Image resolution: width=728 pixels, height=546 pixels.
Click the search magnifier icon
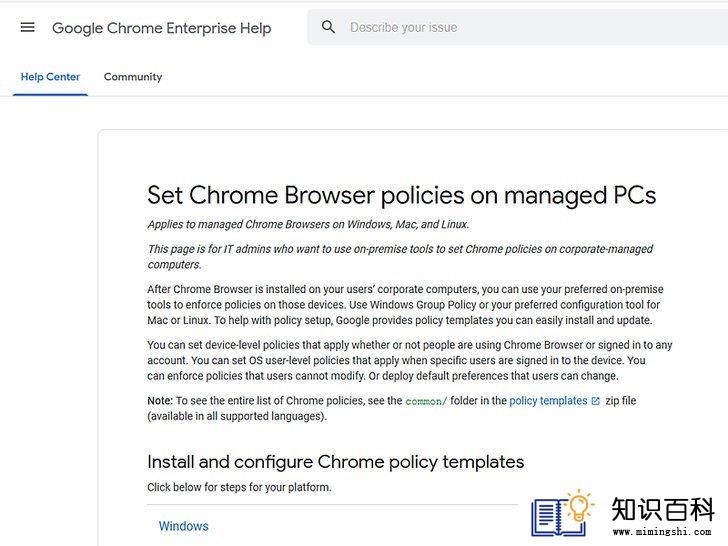click(x=328, y=27)
